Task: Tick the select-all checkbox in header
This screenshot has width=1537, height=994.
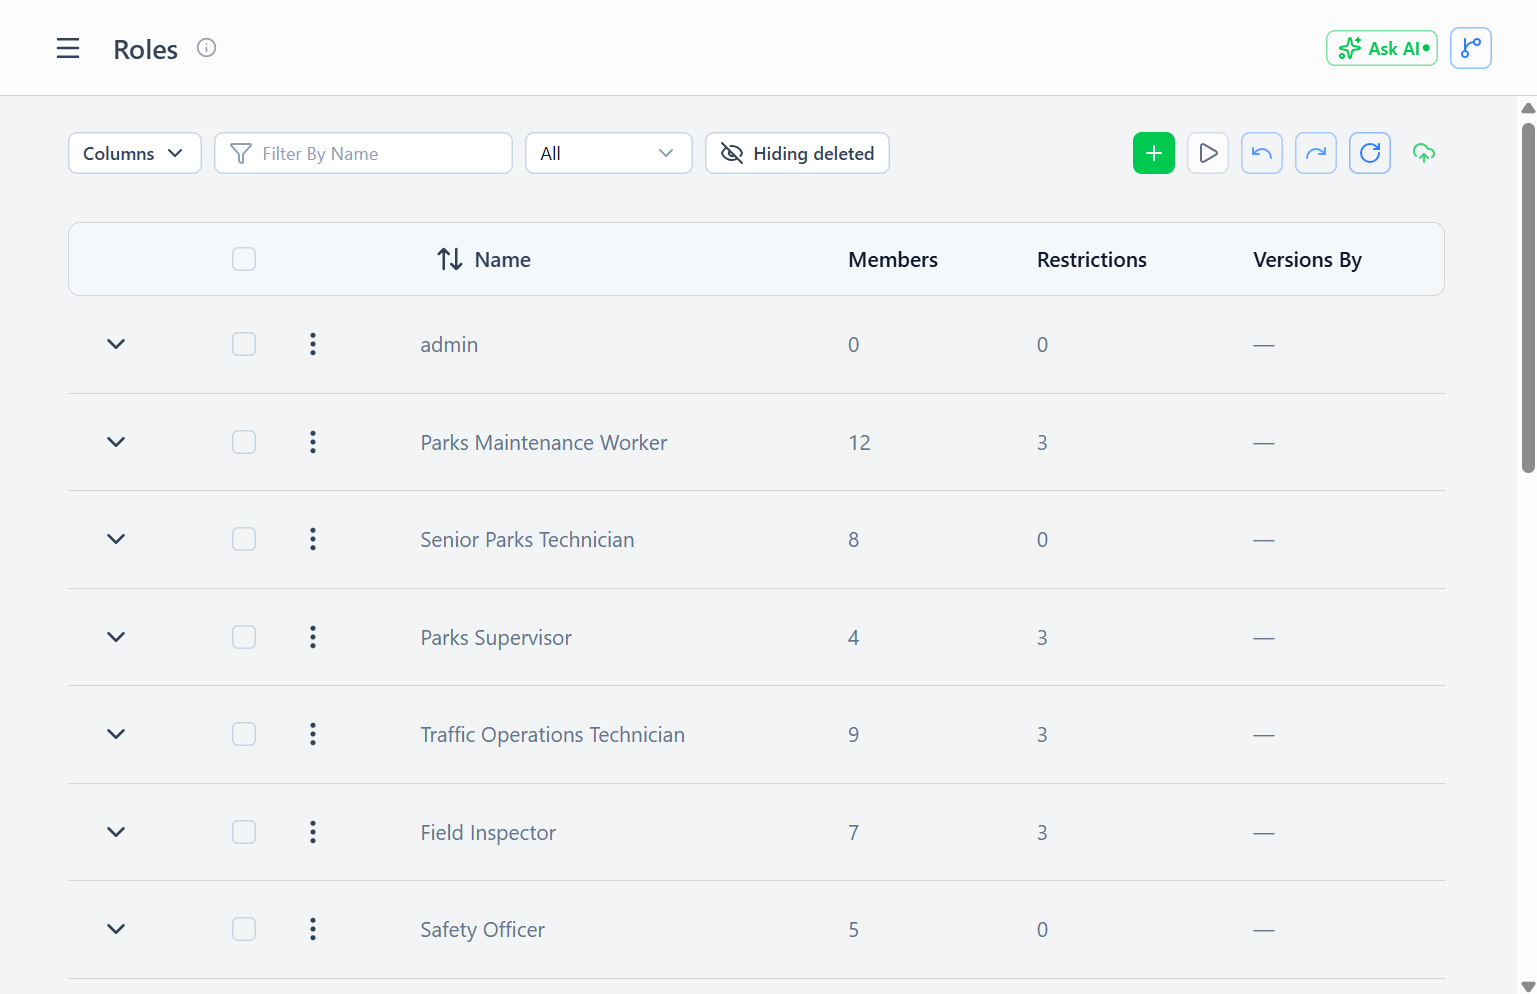Action: 244,259
